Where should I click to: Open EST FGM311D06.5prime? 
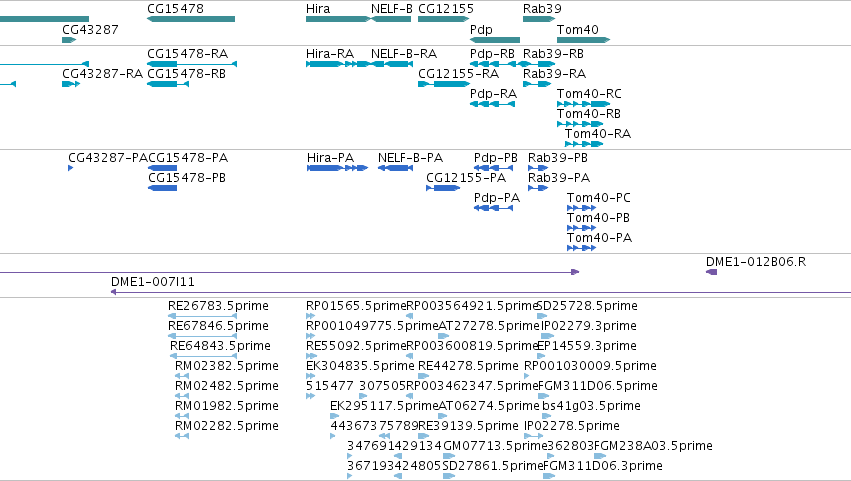pos(543,396)
